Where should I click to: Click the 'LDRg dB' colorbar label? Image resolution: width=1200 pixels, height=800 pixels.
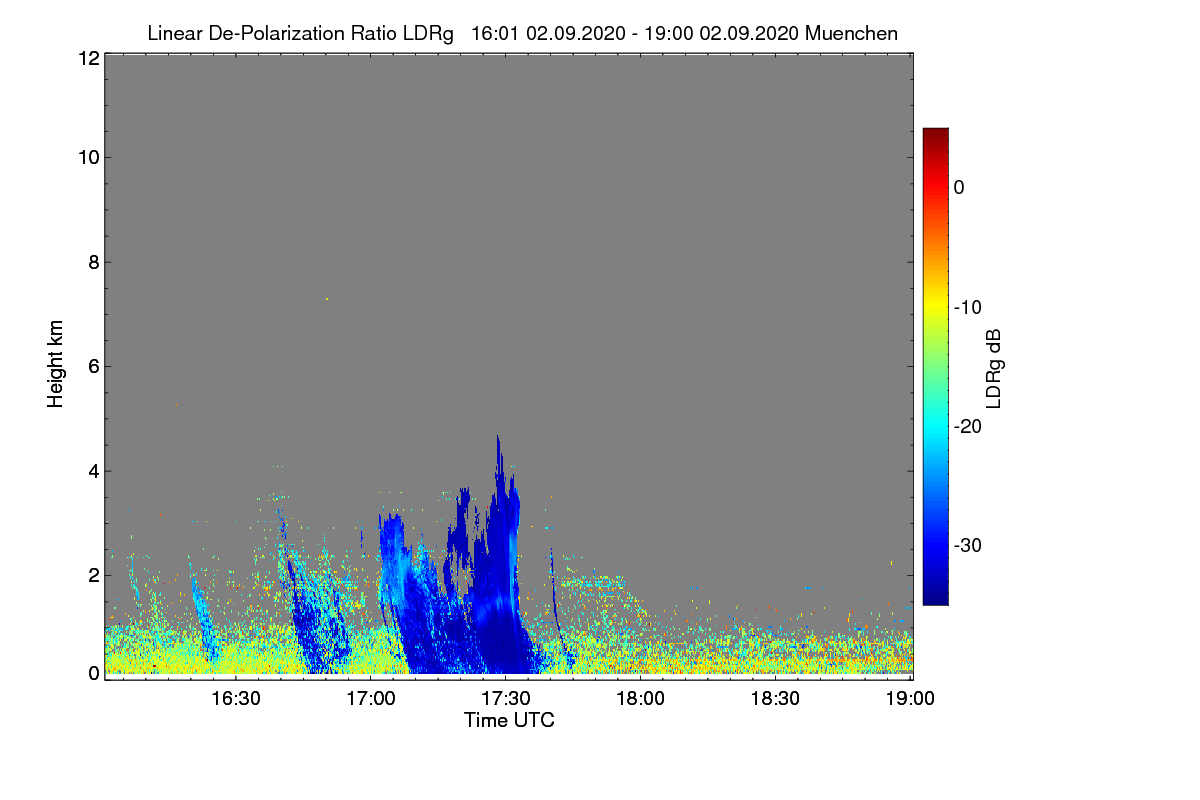pyautogui.click(x=994, y=369)
